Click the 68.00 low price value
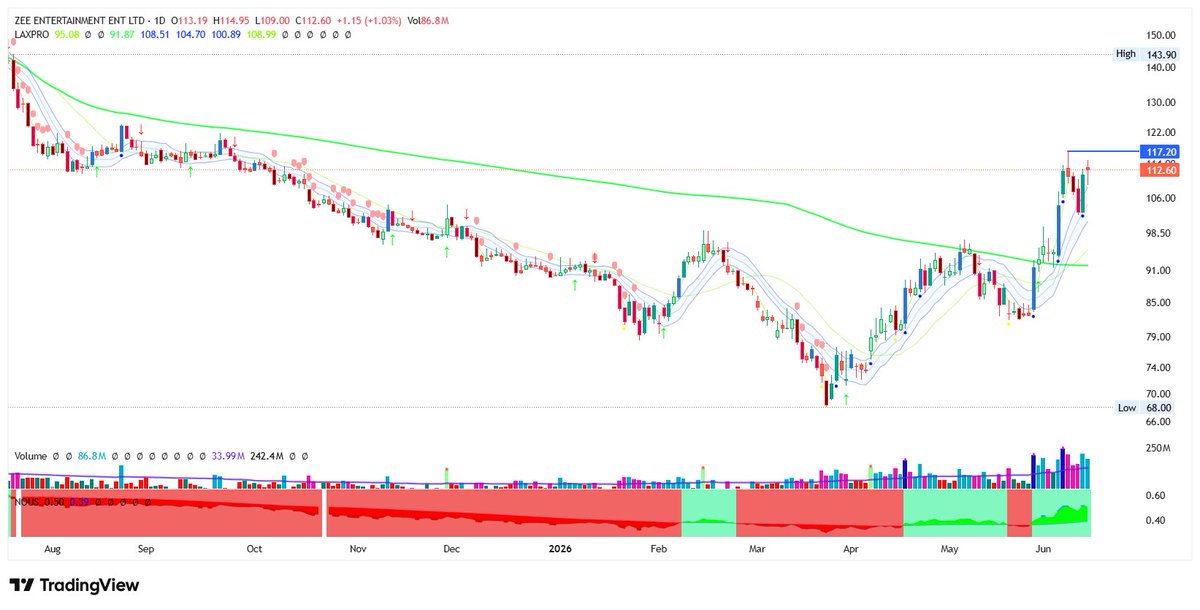The width and height of the screenshot is (1200, 610). [x=1160, y=407]
